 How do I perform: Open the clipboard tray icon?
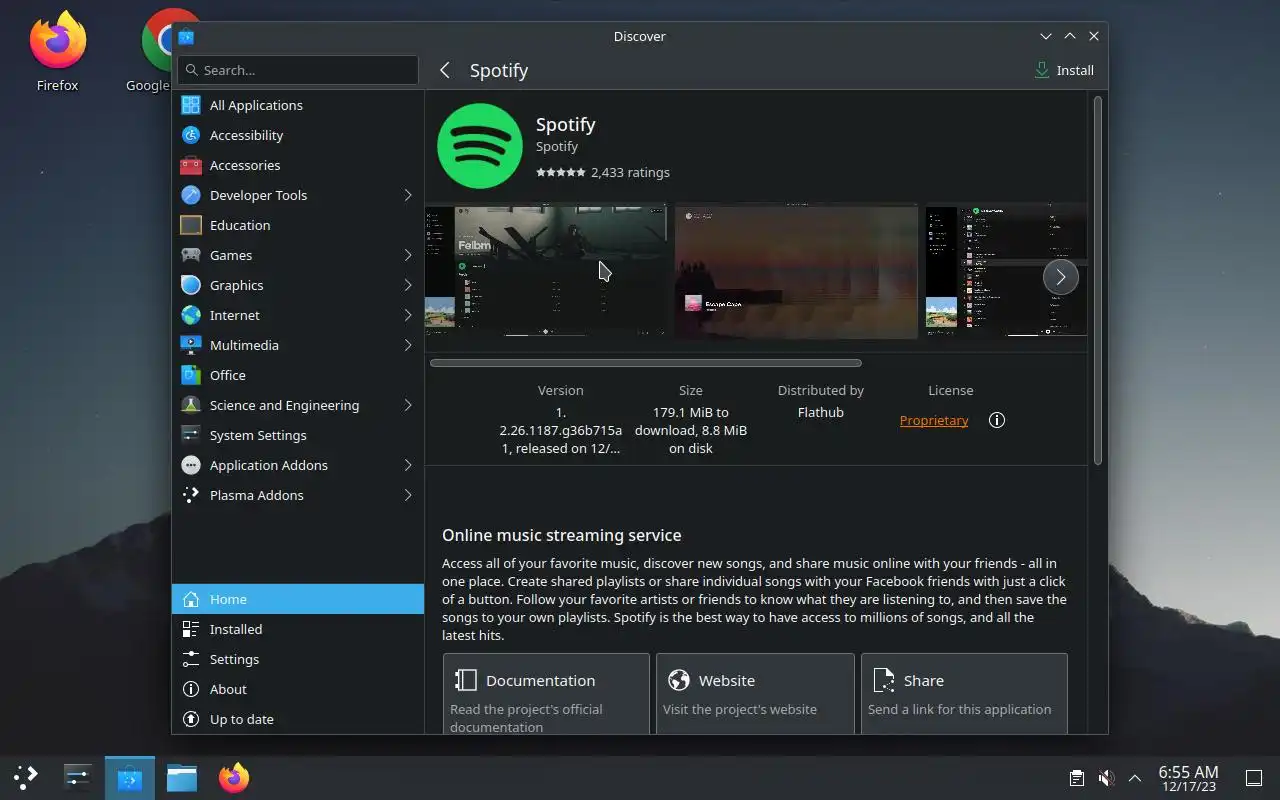pyautogui.click(x=1077, y=778)
